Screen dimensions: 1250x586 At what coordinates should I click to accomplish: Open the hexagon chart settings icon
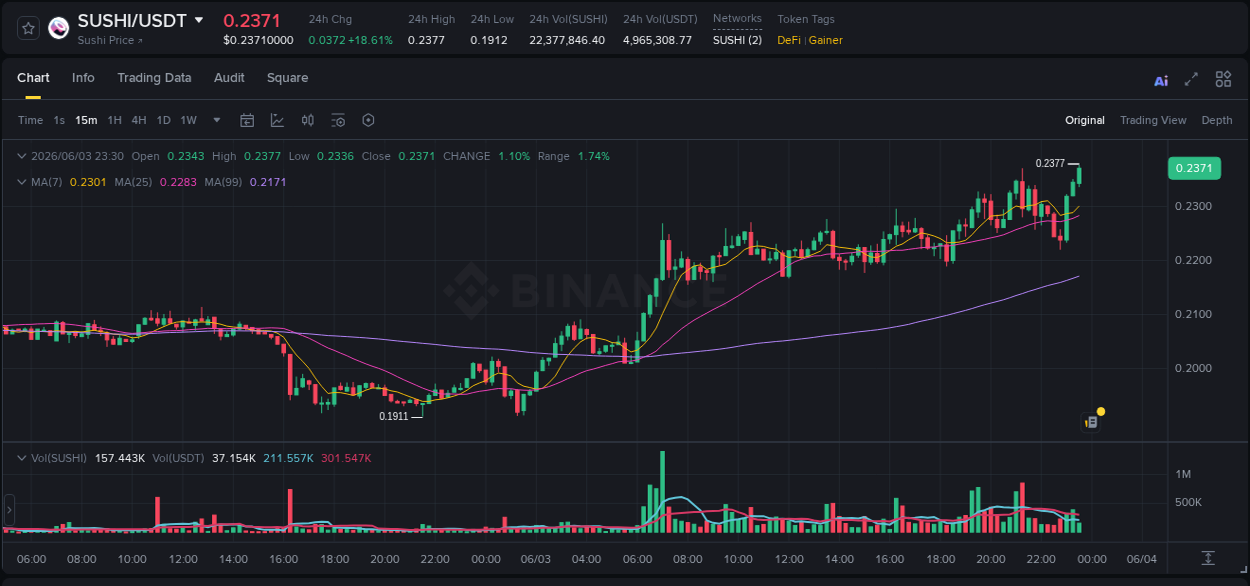368,120
